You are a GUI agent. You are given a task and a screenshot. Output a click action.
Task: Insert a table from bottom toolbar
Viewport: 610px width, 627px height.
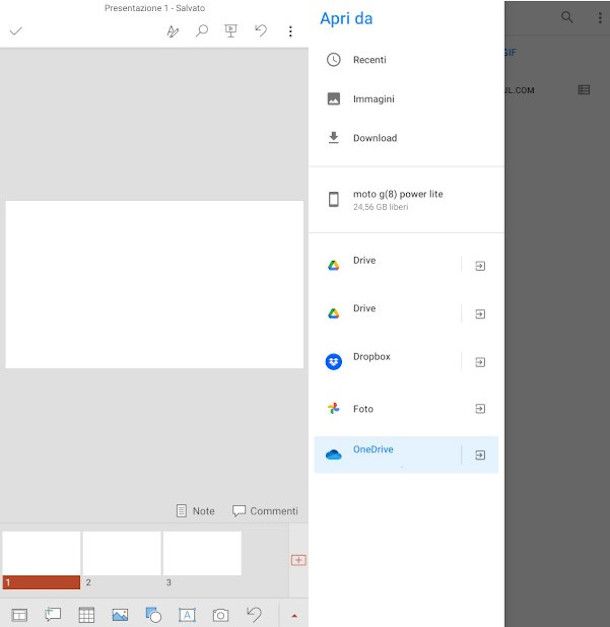[86, 615]
